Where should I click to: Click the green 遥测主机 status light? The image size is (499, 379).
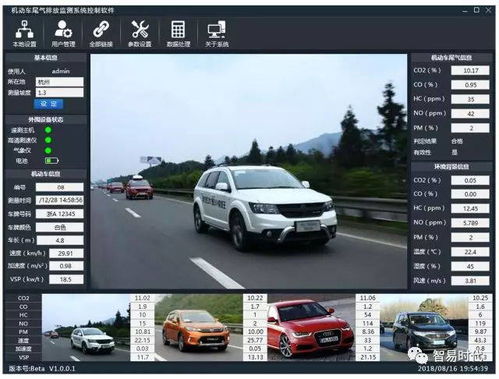[48, 130]
